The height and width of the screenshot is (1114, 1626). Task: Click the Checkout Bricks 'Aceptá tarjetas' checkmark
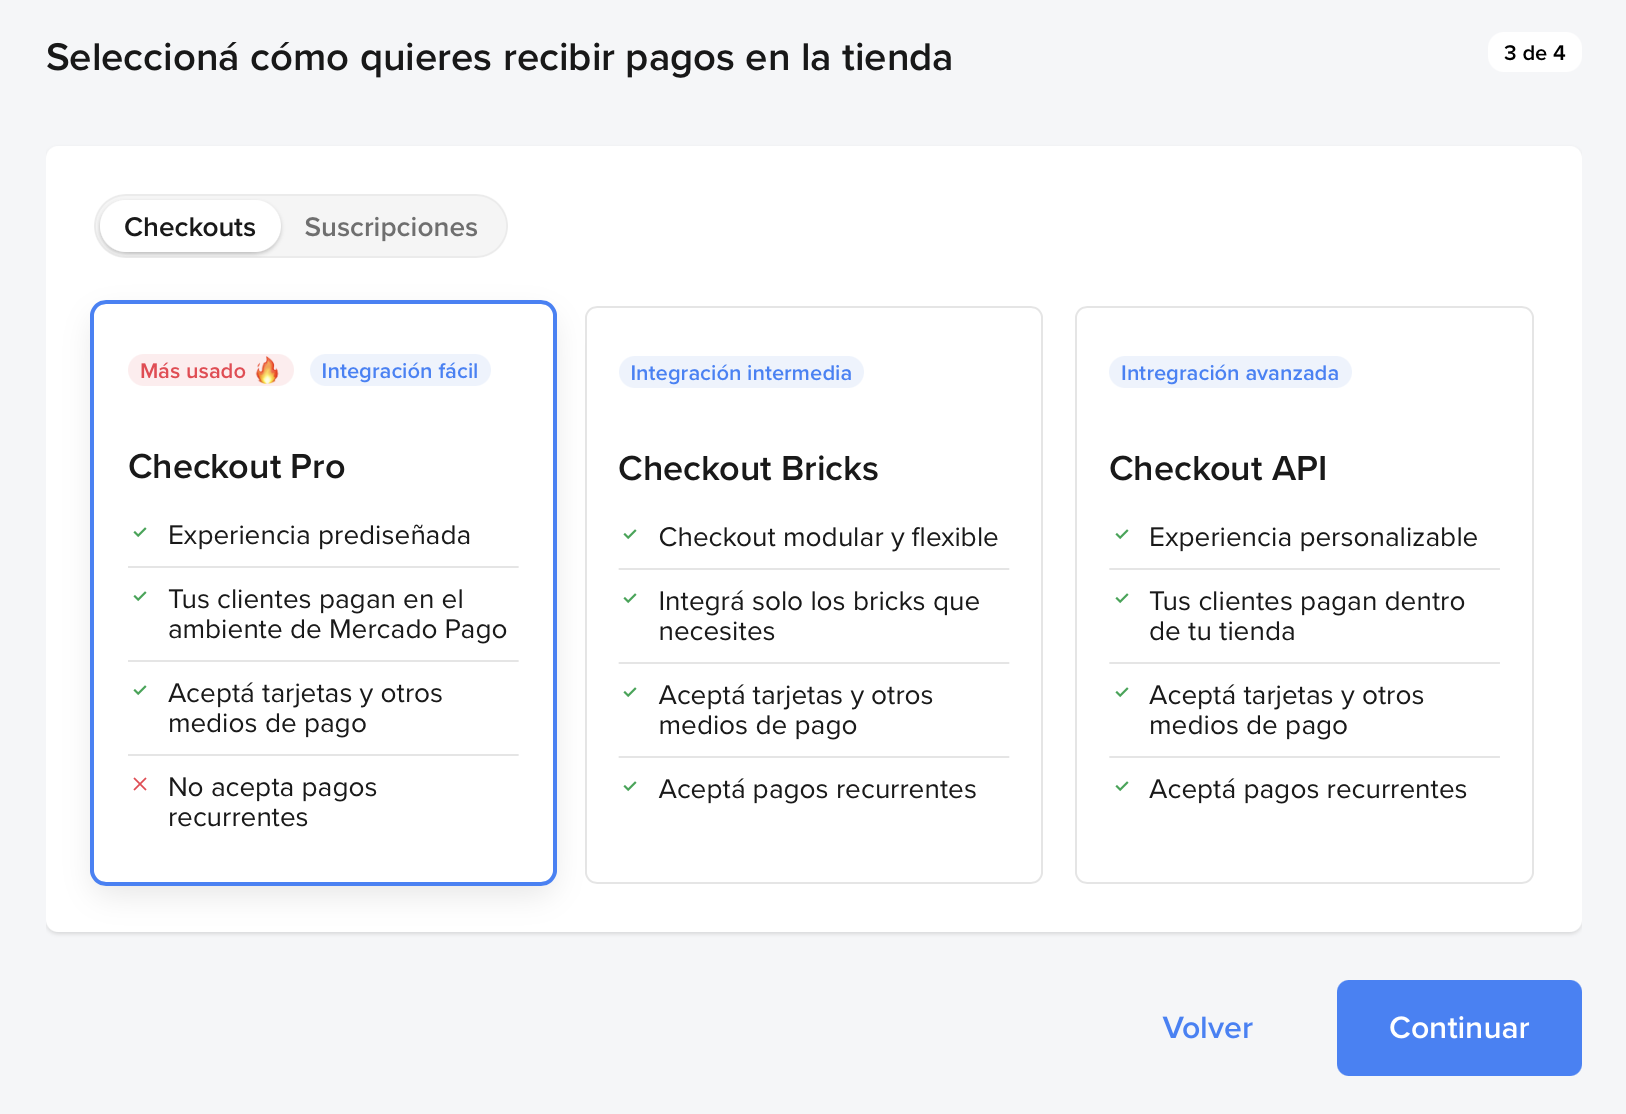tap(630, 693)
